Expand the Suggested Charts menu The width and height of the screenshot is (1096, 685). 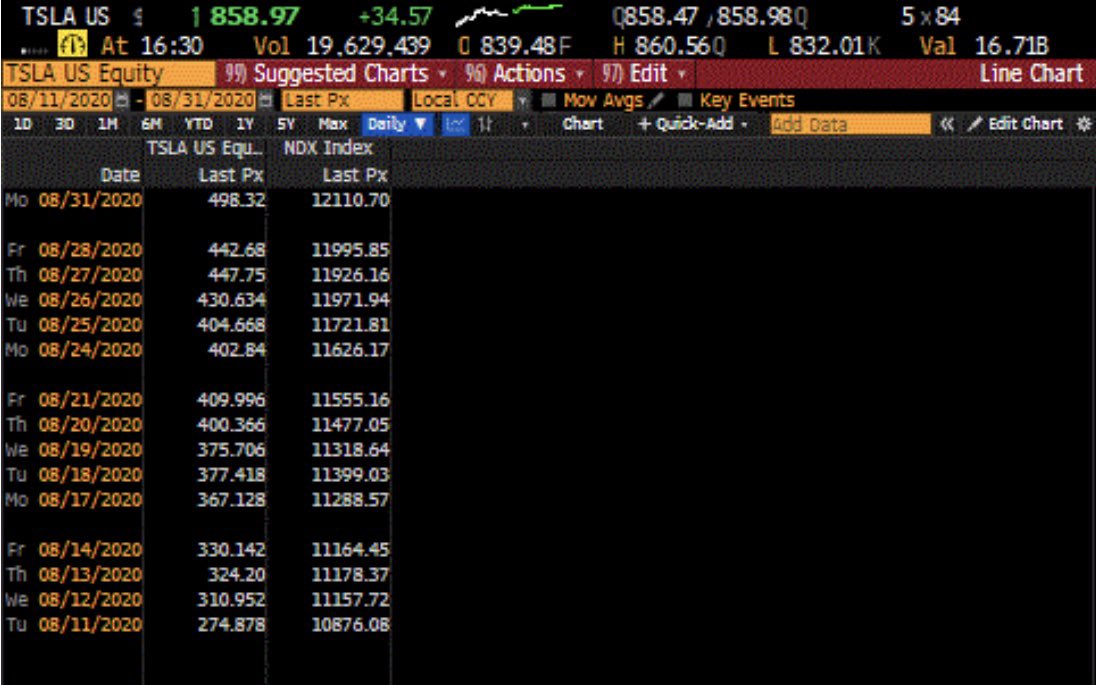[337, 73]
